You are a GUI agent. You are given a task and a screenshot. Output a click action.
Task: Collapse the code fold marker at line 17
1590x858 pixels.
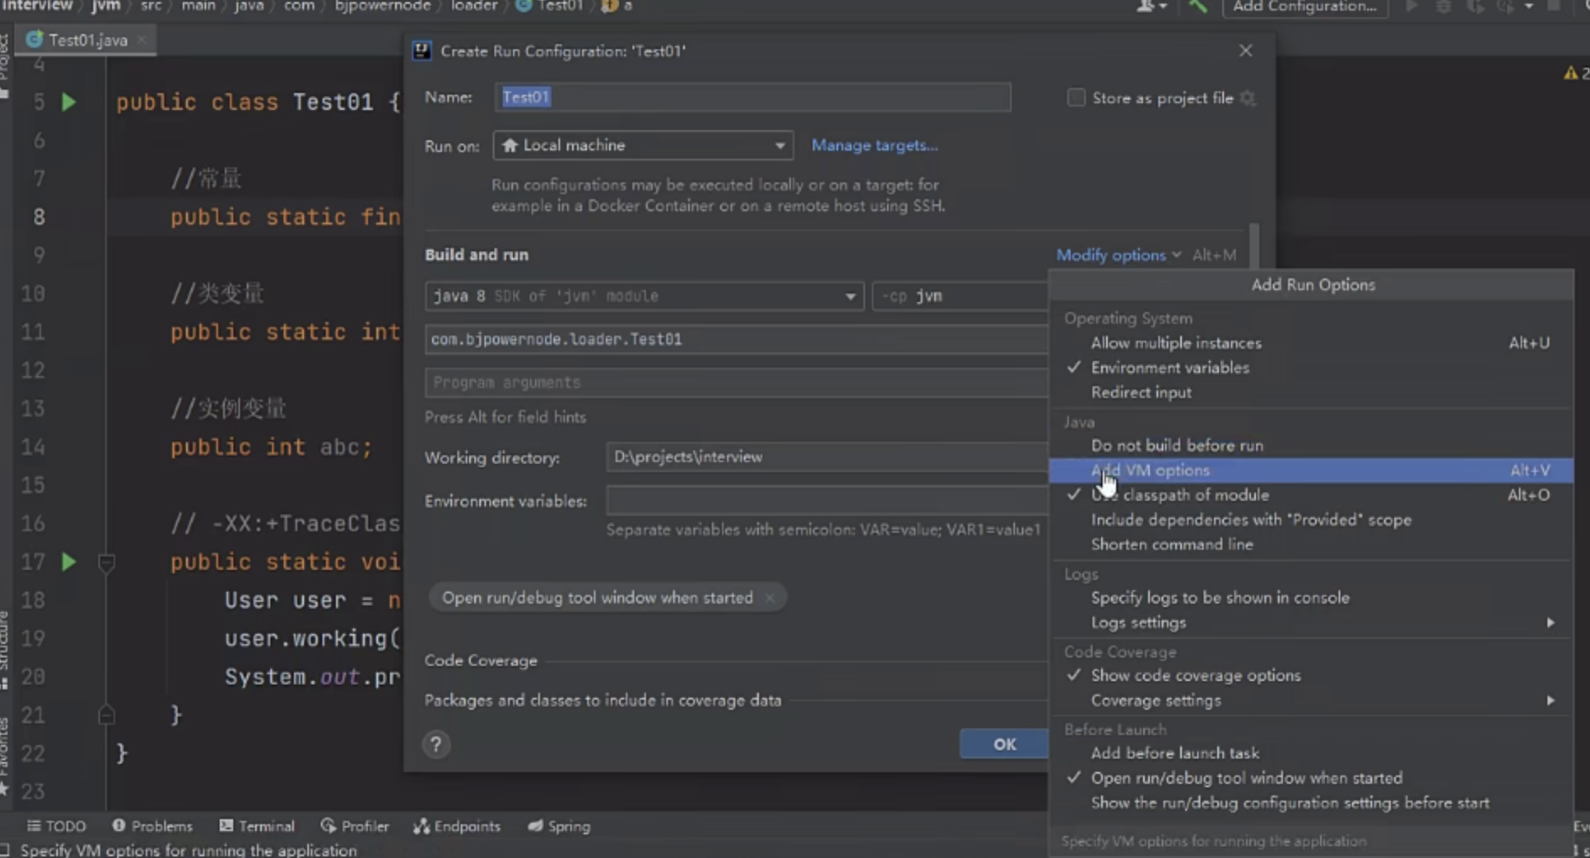106,563
